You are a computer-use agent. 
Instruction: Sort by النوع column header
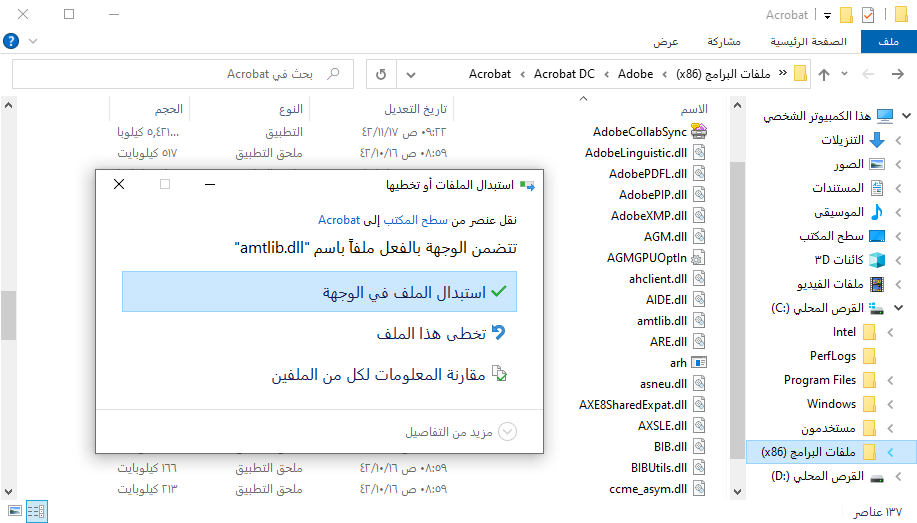(x=290, y=109)
